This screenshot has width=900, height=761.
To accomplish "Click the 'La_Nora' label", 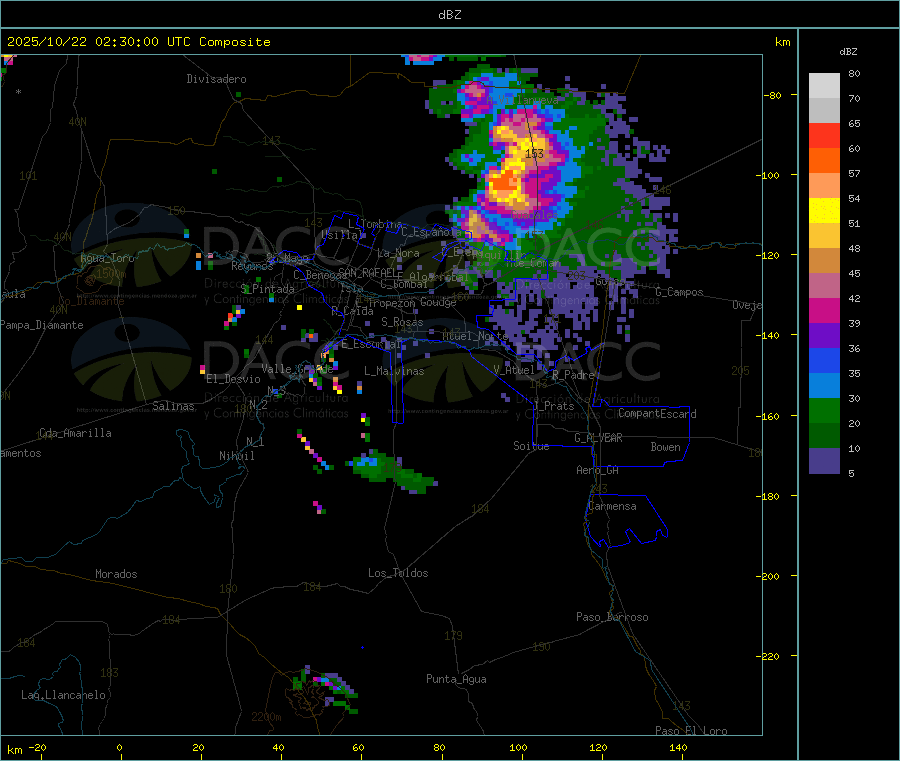I will (398, 253).
